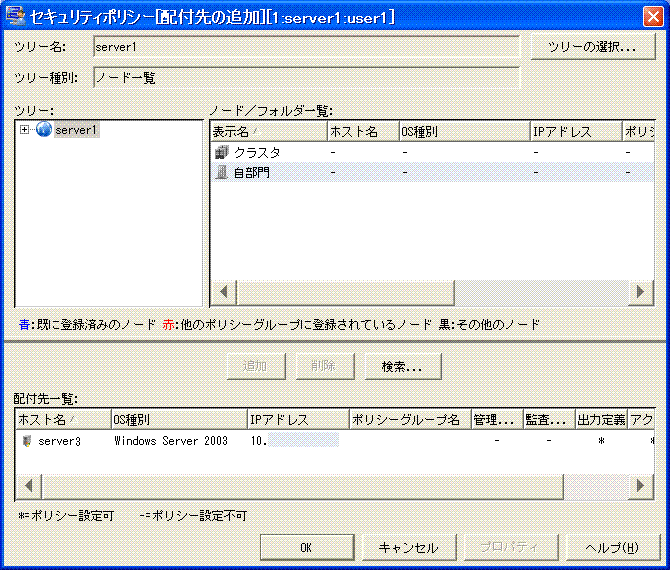This screenshot has height=570, width=670.
Task: Click Windows Server 2003 cell
Action: tap(171, 441)
